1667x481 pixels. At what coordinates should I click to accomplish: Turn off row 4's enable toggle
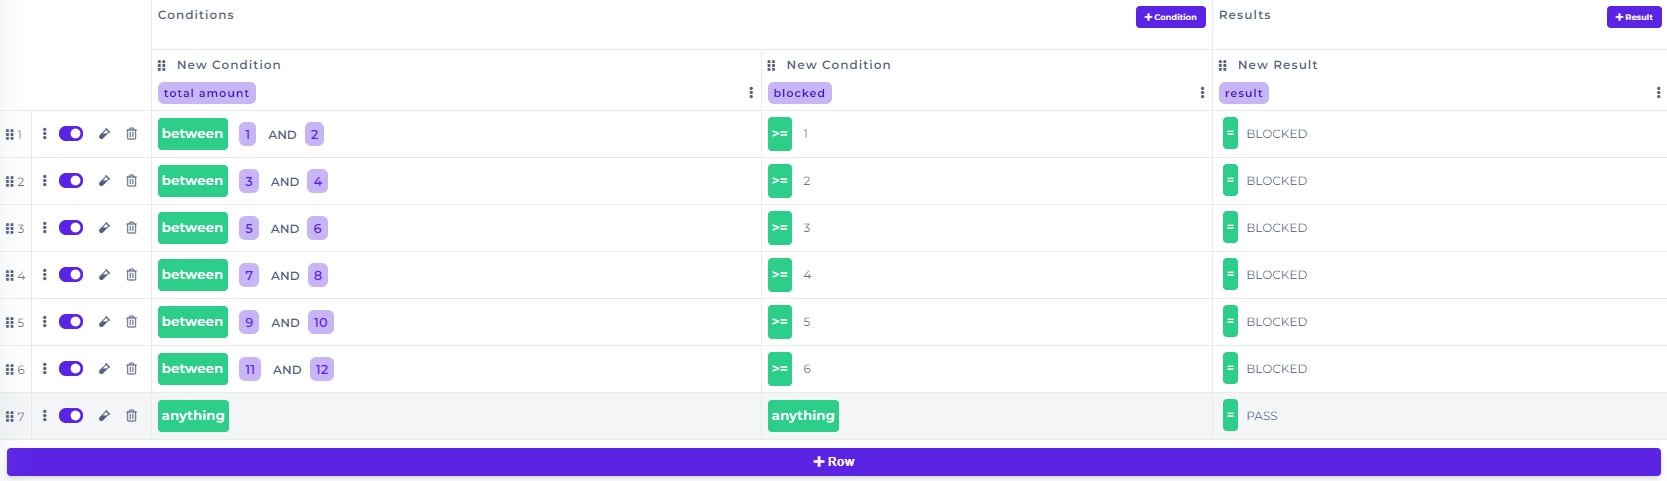(x=71, y=275)
